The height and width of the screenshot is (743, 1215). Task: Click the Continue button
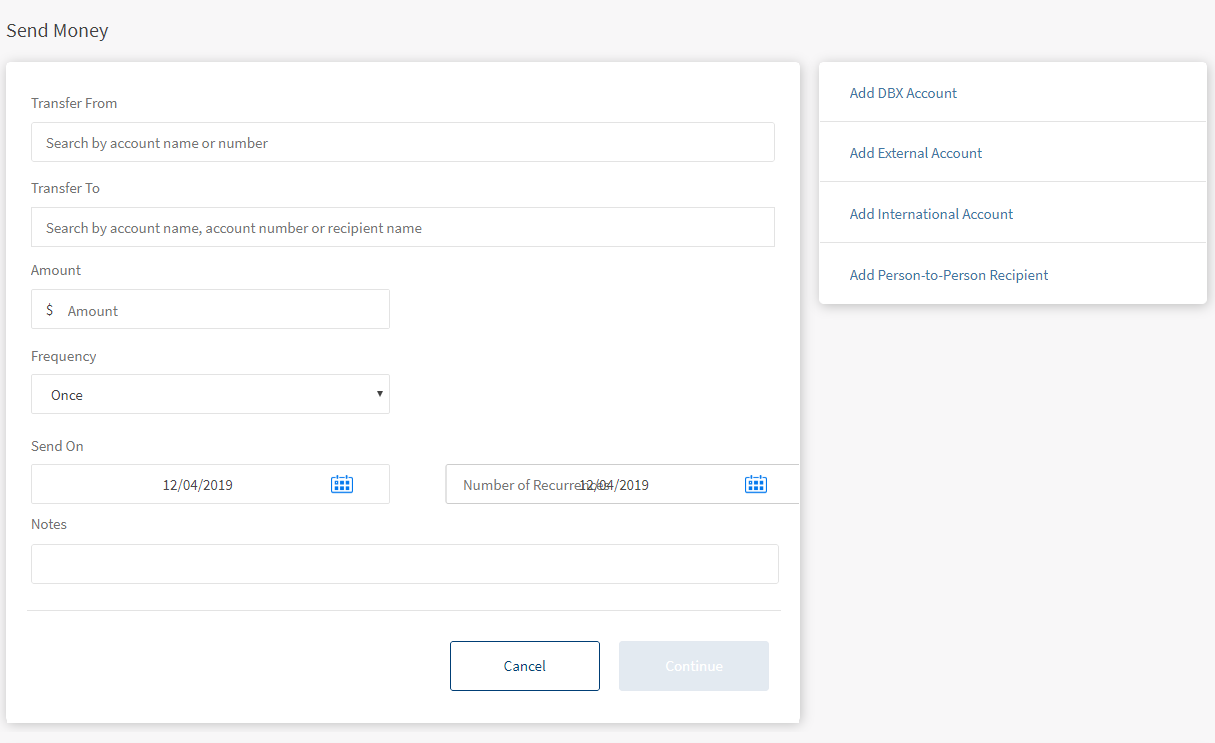coord(693,666)
